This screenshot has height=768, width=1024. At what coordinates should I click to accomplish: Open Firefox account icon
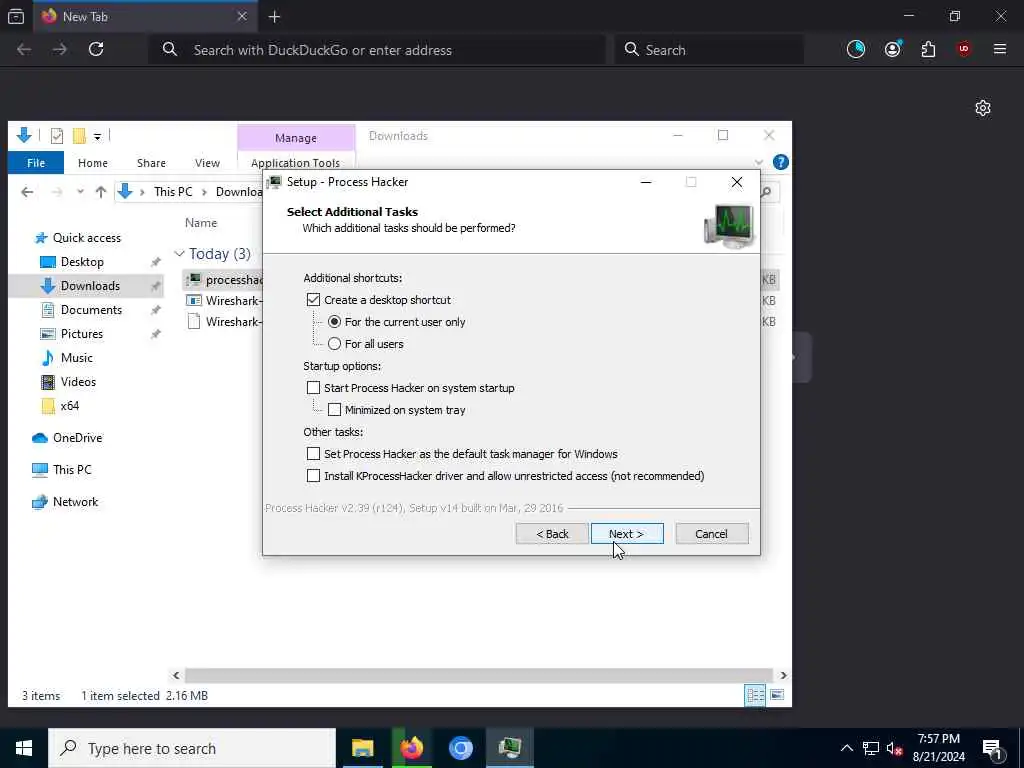(893, 49)
